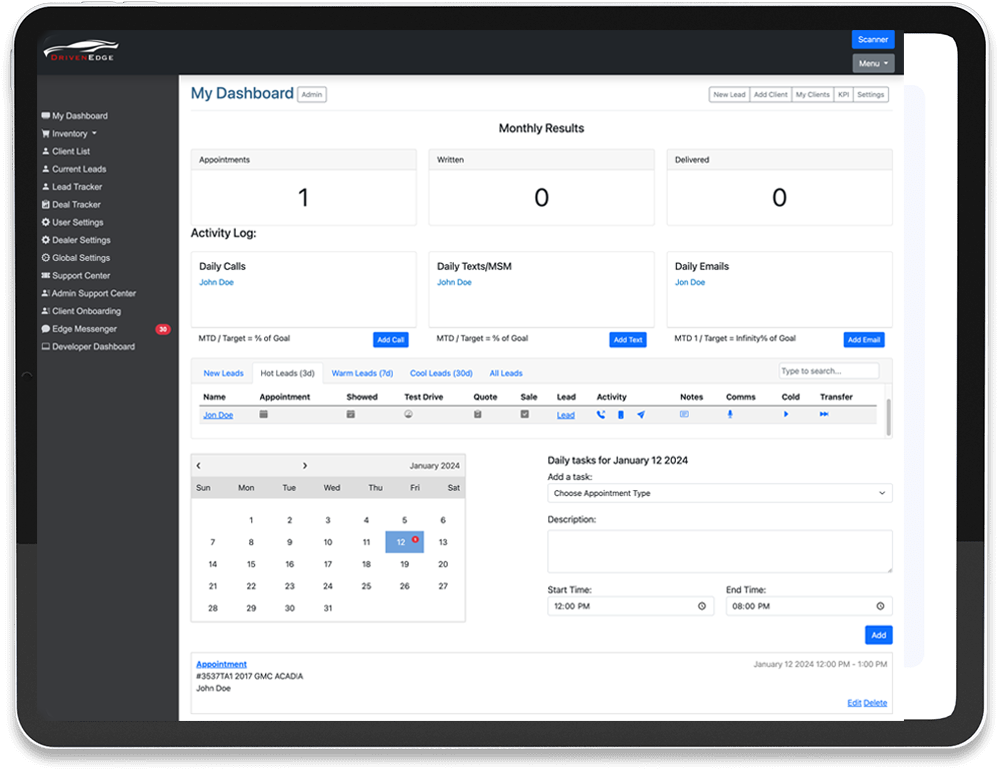
Task: Click the paper plane send icon in Activity
Action: [641, 414]
